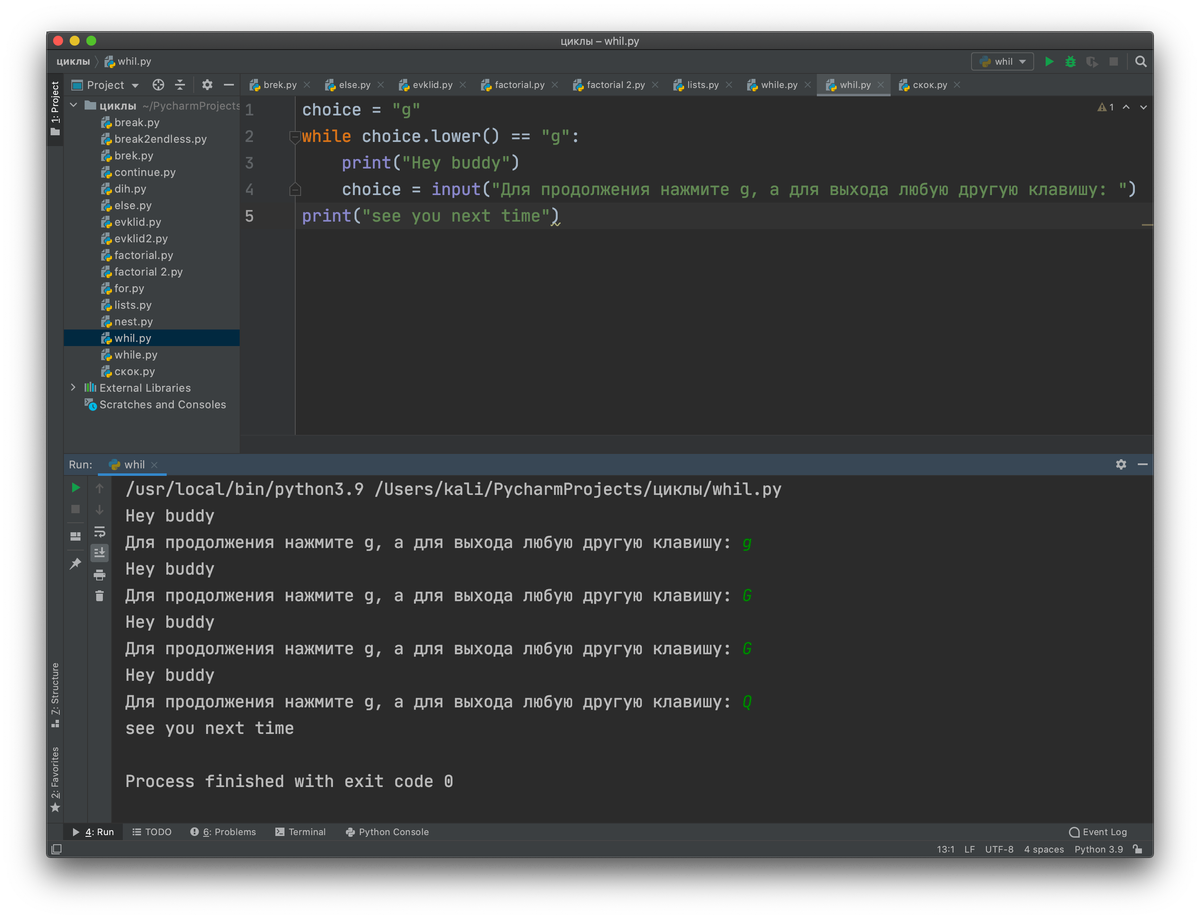Toggle Scroll to End in Run console
1200x919 pixels.
[99, 553]
